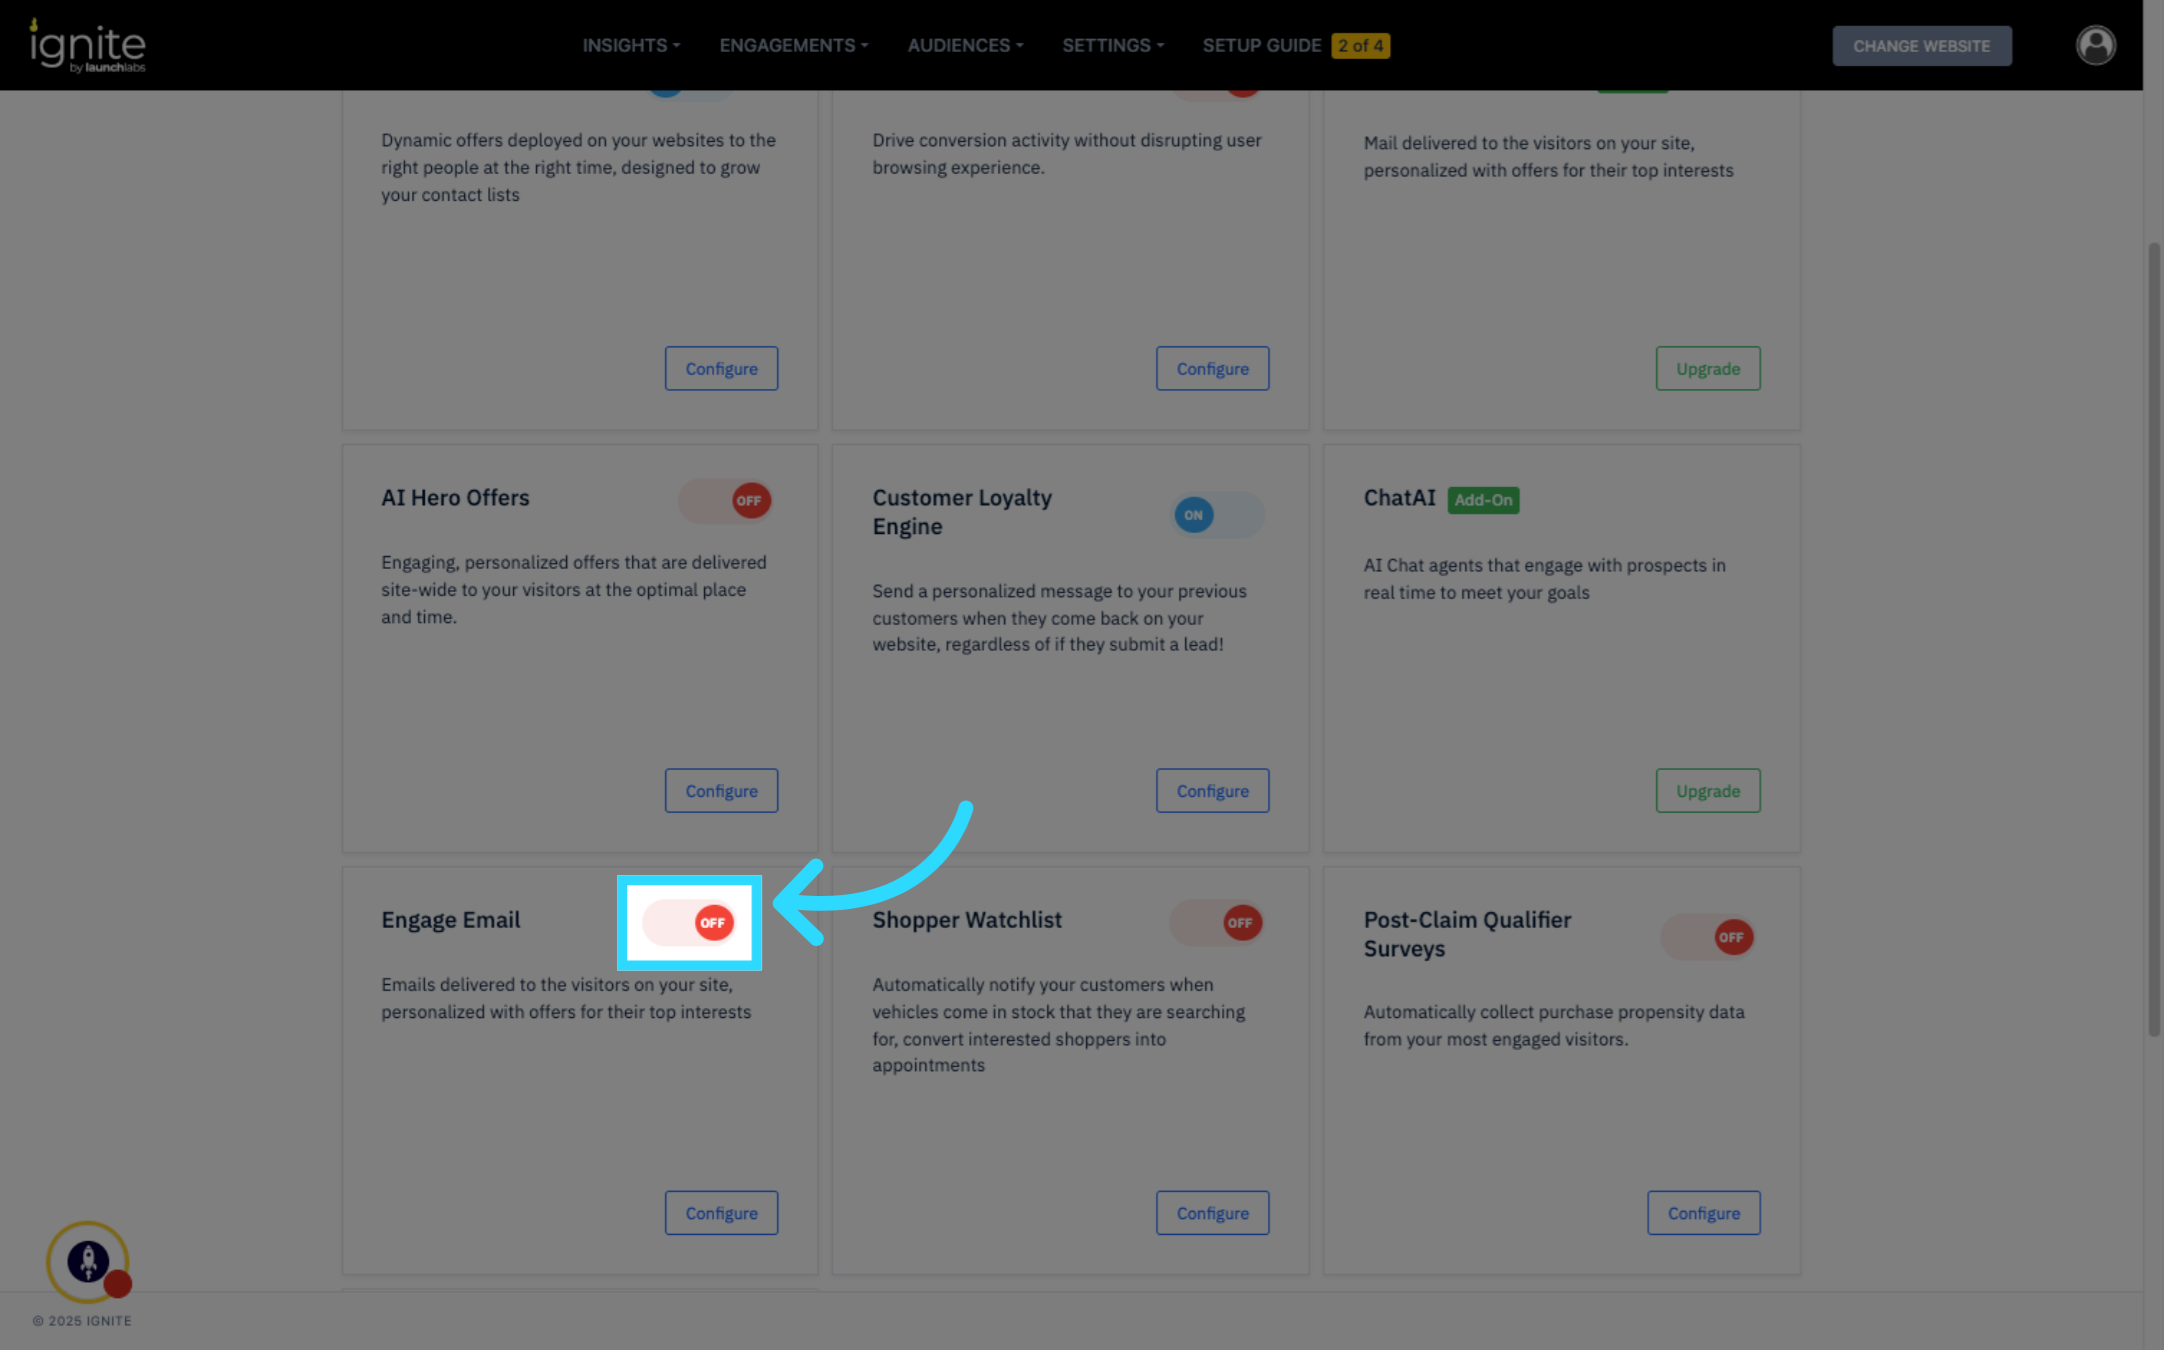
Task: Click the vertical page scrollbar
Action: (2153, 640)
